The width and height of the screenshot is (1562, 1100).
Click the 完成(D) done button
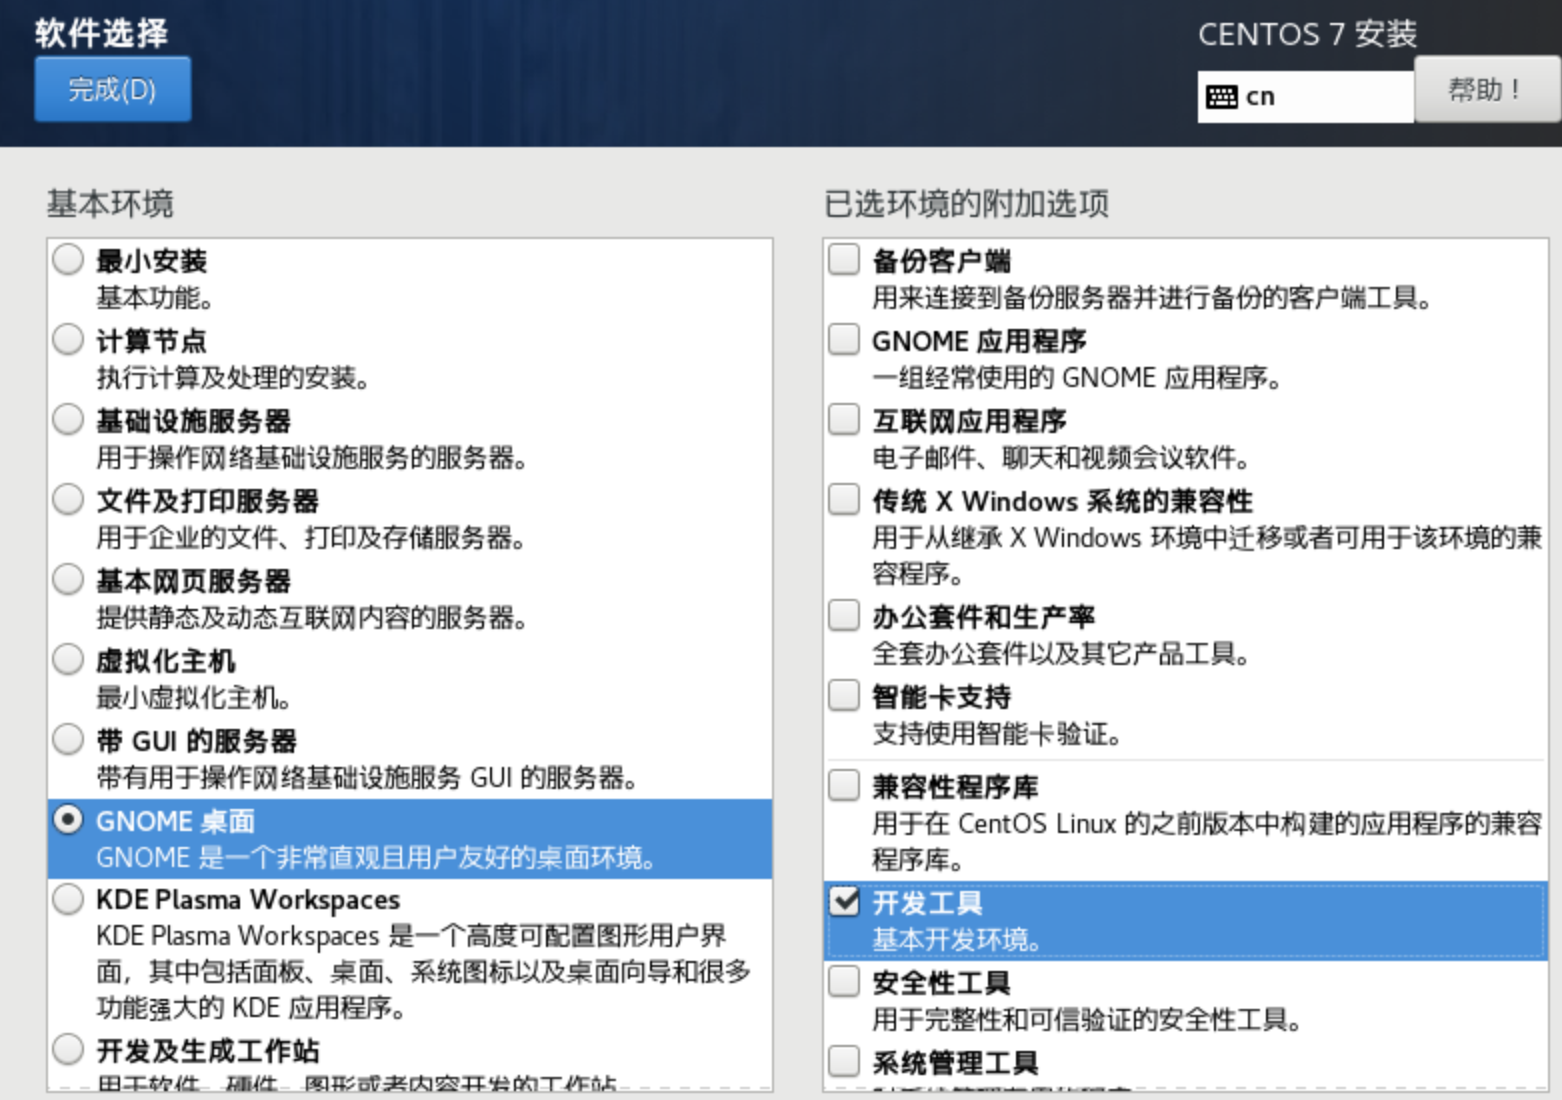click(112, 90)
